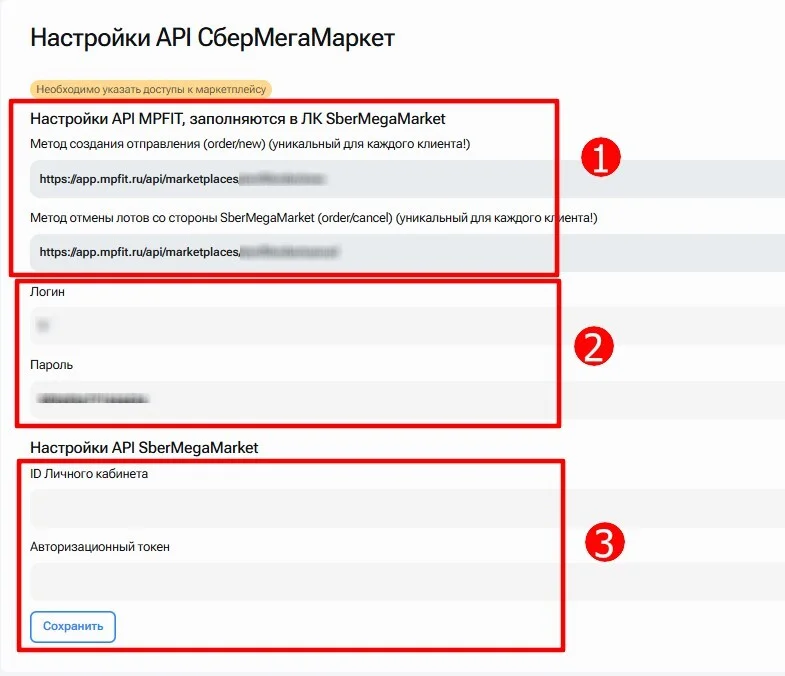Click the Настройки API SberMegaMarket section heading
The image size is (785, 676).
pyautogui.click(x=144, y=448)
